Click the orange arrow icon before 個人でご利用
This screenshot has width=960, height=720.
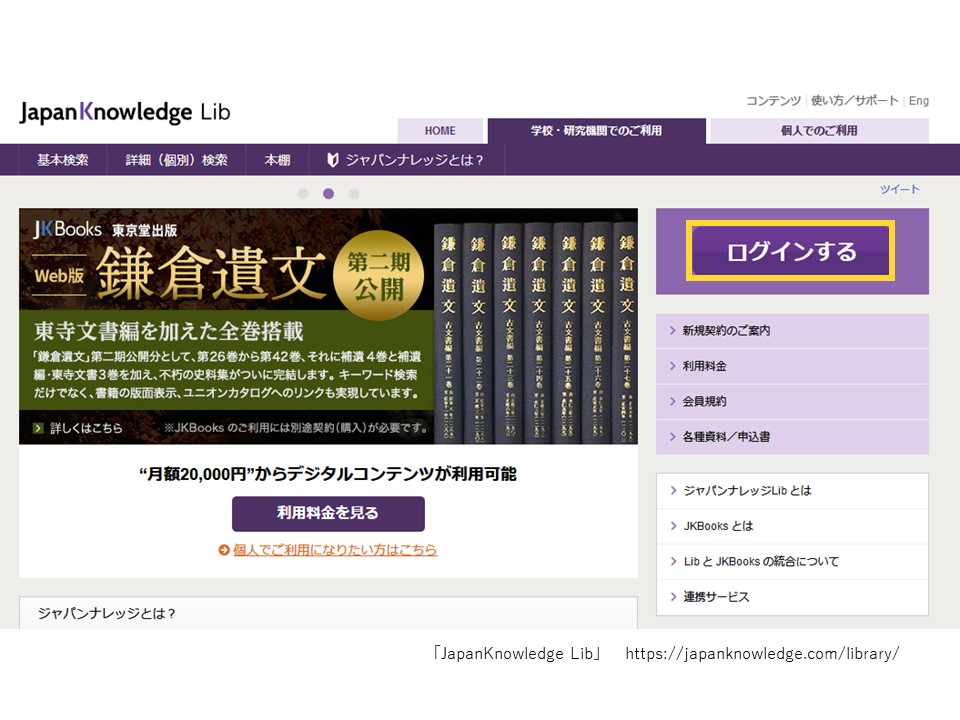[x=223, y=550]
